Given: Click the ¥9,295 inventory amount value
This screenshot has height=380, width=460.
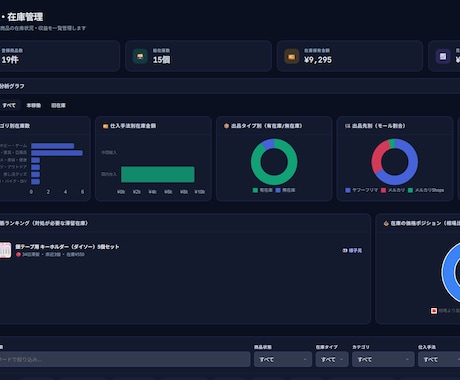Looking at the screenshot, I should 318,60.
